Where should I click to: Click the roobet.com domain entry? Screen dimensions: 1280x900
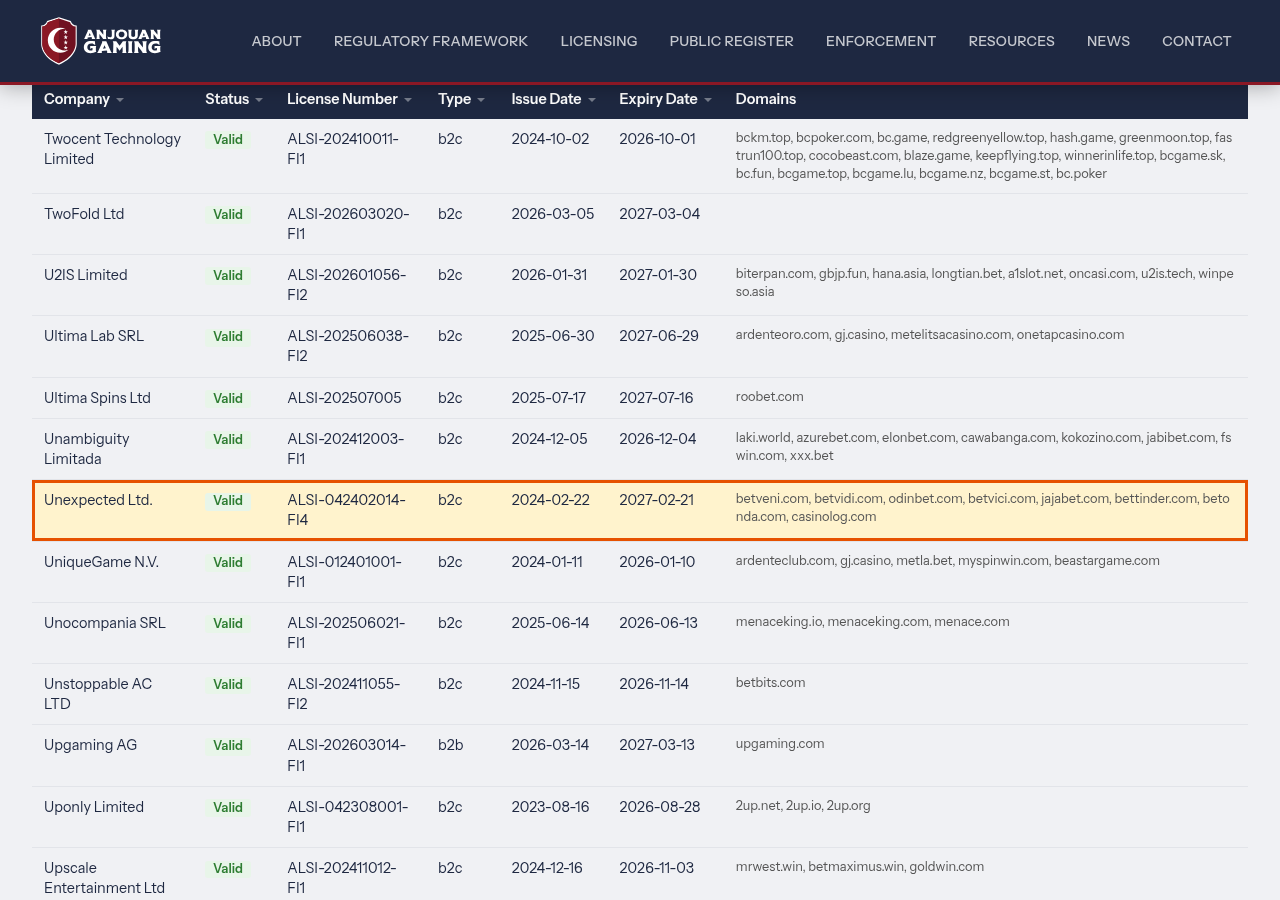tap(770, 397)
